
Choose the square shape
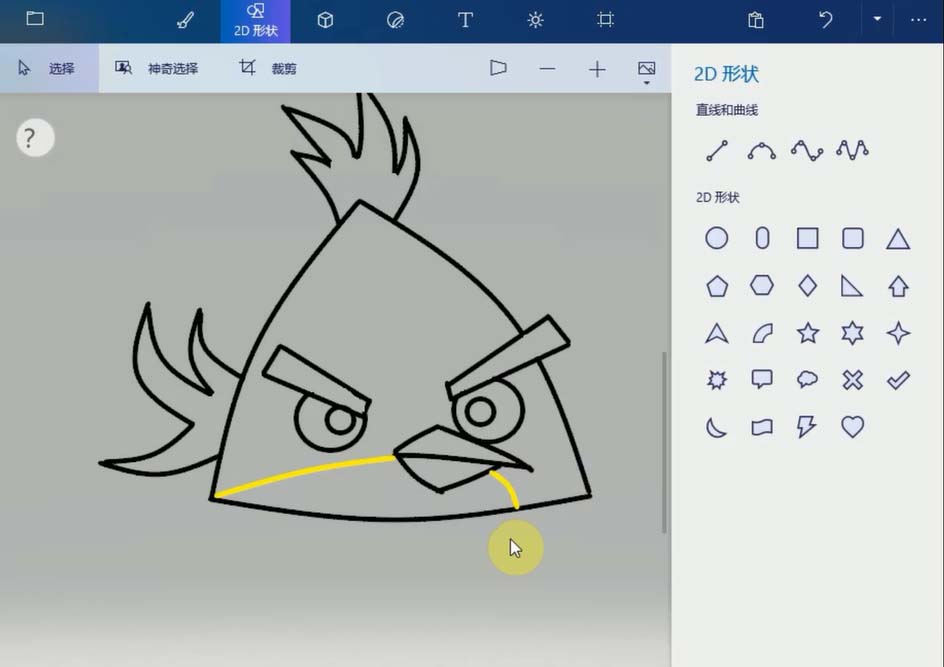(807, 238)
